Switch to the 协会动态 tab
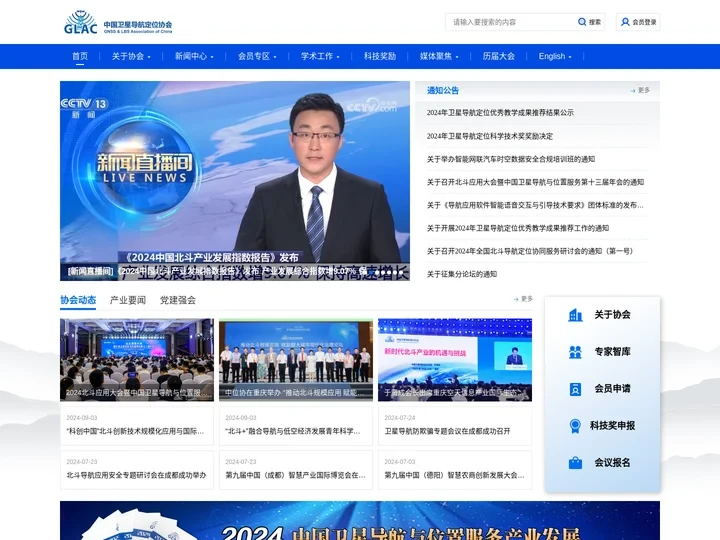720x540 pixels. pos(78,300)
